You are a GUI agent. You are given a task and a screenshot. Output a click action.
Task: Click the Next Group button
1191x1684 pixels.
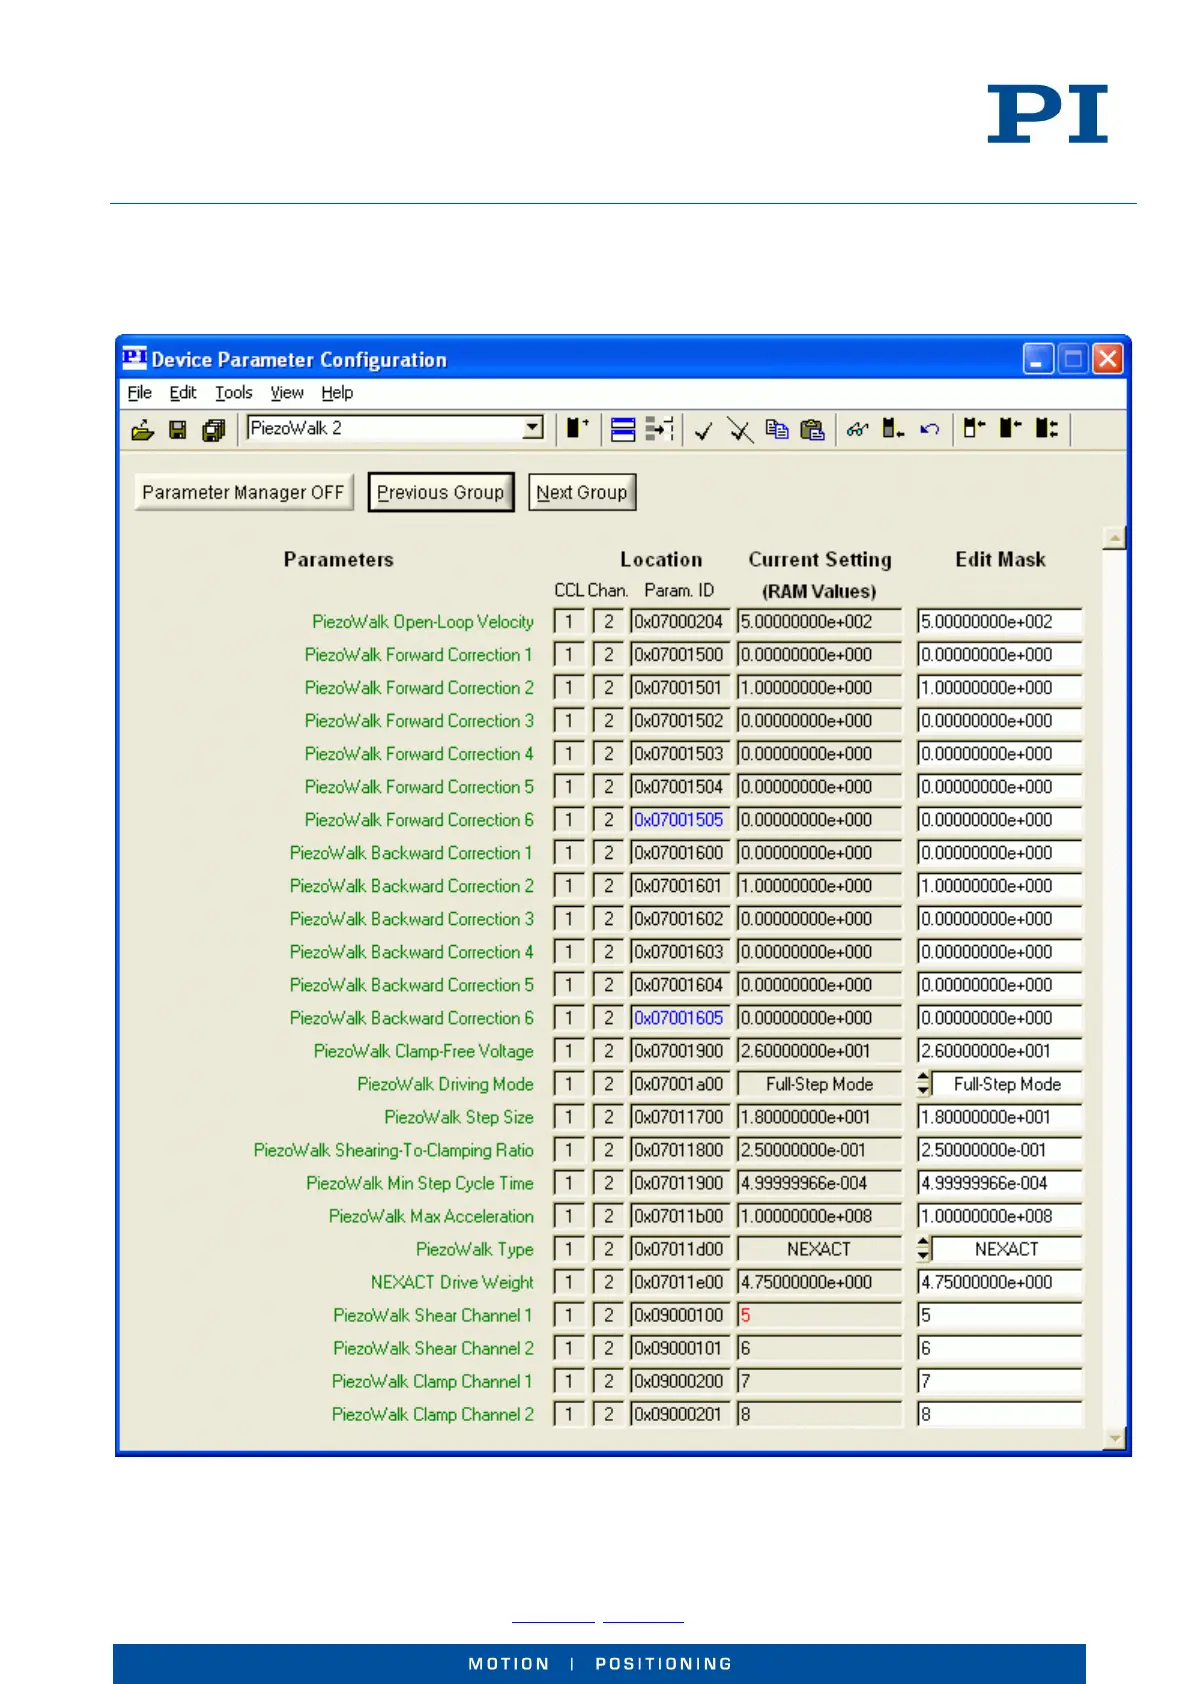tap(581, 492)
